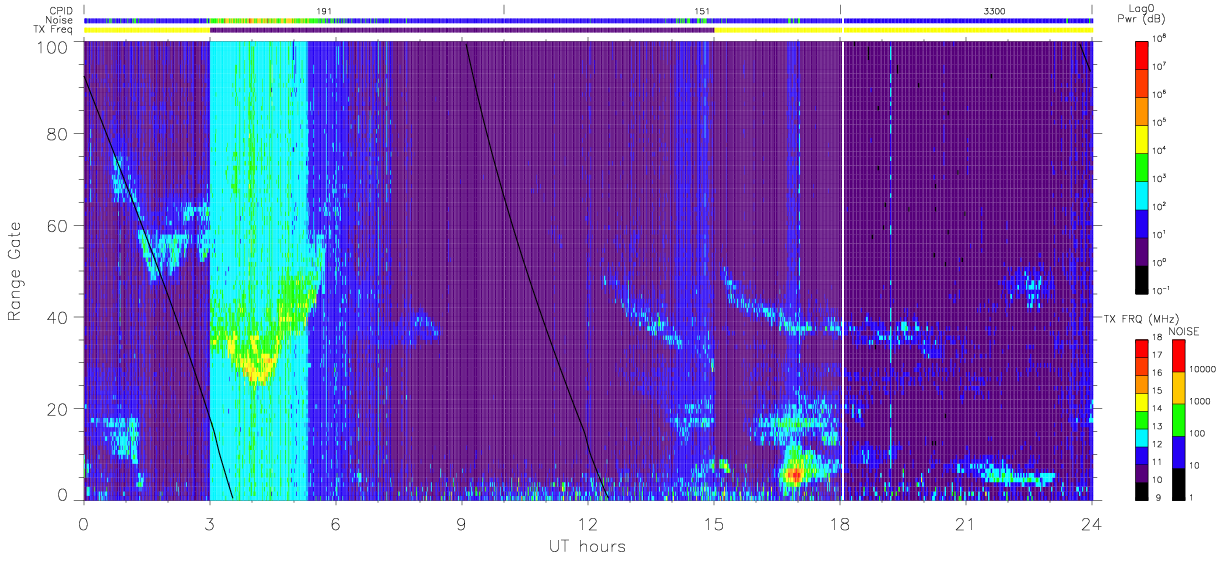This screenshot has width=1228, height=567.
Task: Click the '1000' label on NOISE colorbar
Action: tap(1201, 403)
